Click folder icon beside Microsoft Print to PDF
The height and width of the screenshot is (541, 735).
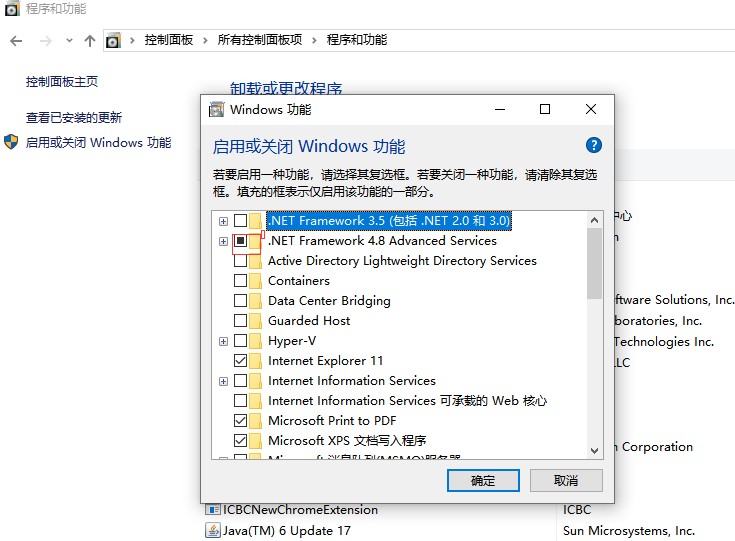[255, 421]
